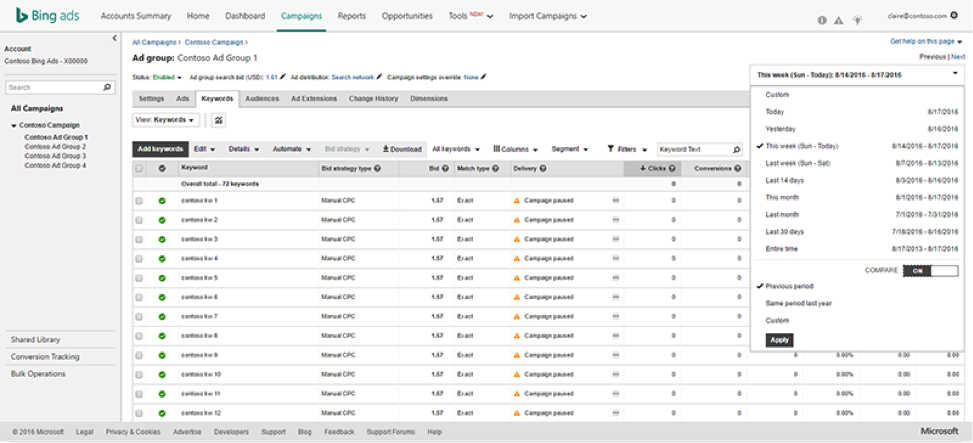Image resolution: width=973 pixels, height=443 pixels.
Task: Check the box for contoso kw 1
Action: point(139,201)
